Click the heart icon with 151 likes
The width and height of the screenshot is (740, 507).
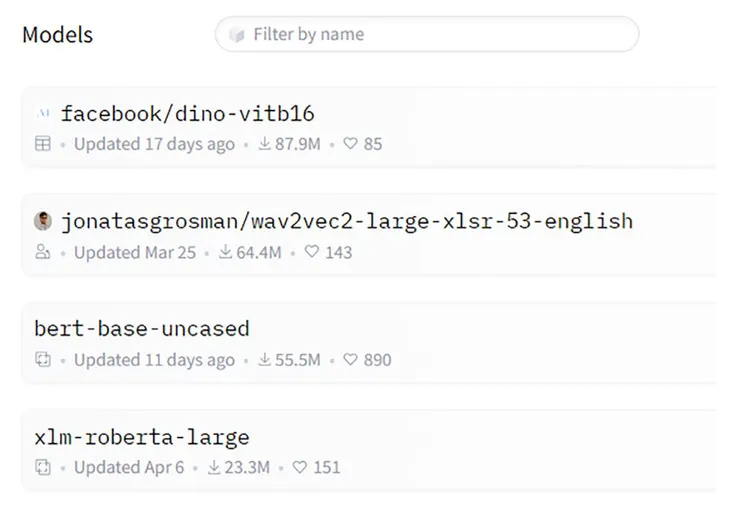click(299, 467)
